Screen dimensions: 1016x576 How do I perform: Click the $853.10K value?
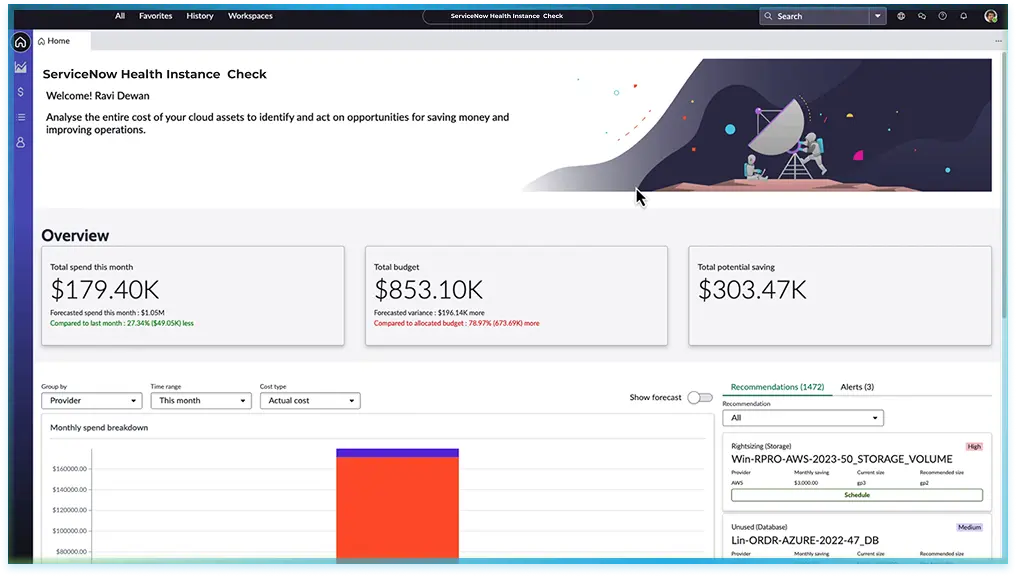point(428,290)
